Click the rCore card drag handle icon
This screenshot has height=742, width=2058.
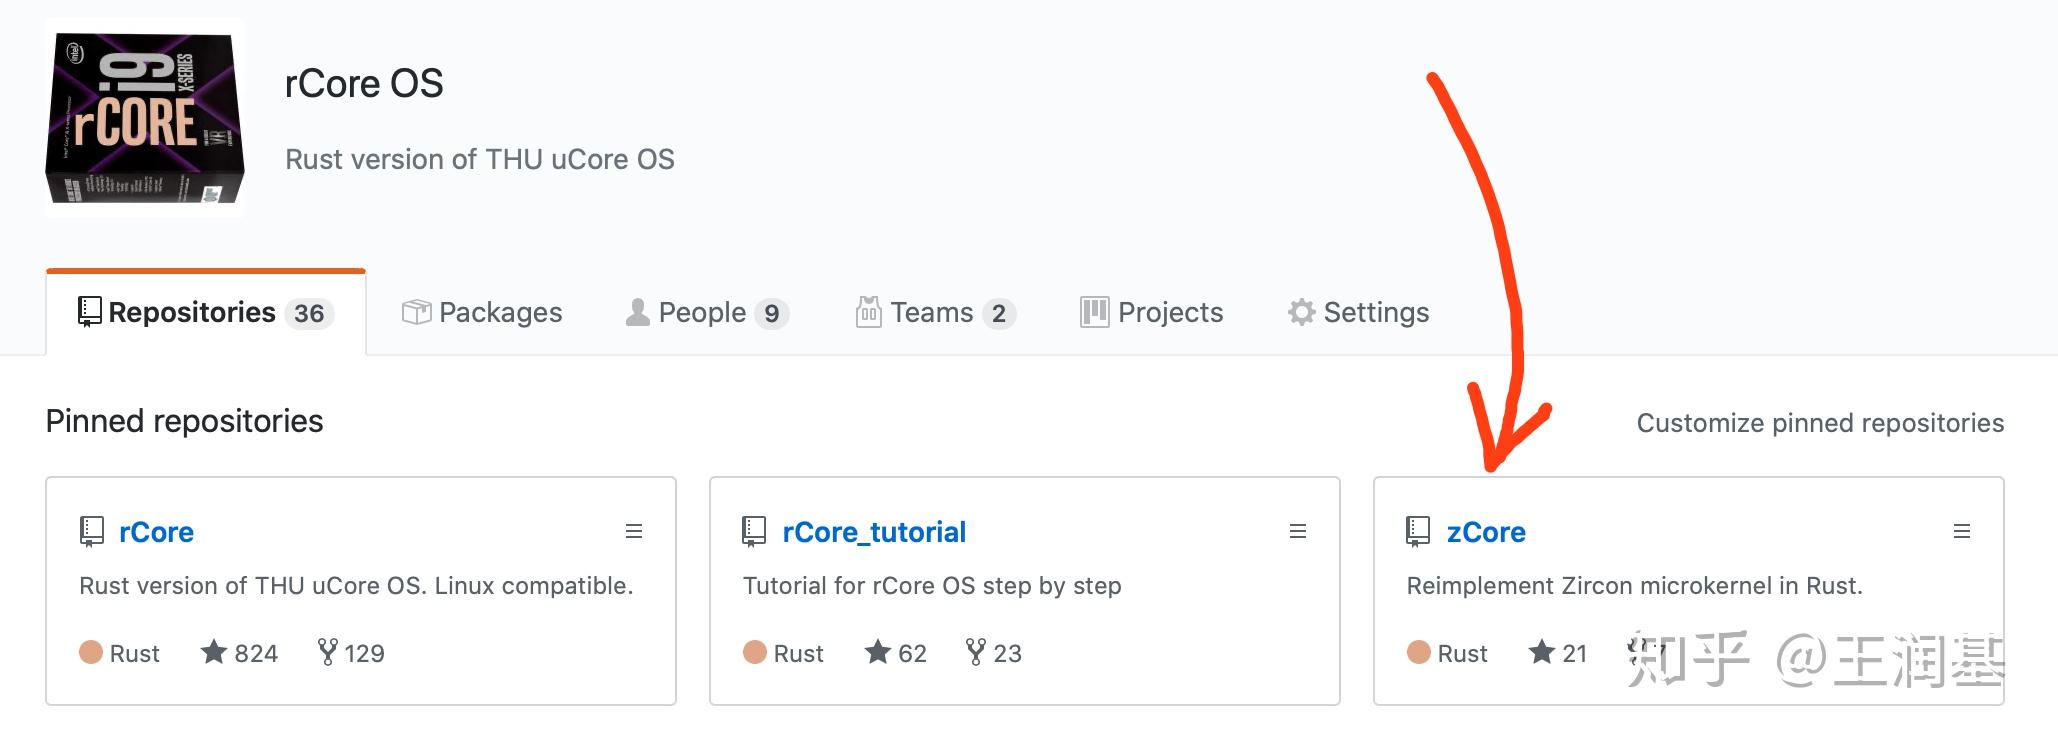click(x=634, y=532)
